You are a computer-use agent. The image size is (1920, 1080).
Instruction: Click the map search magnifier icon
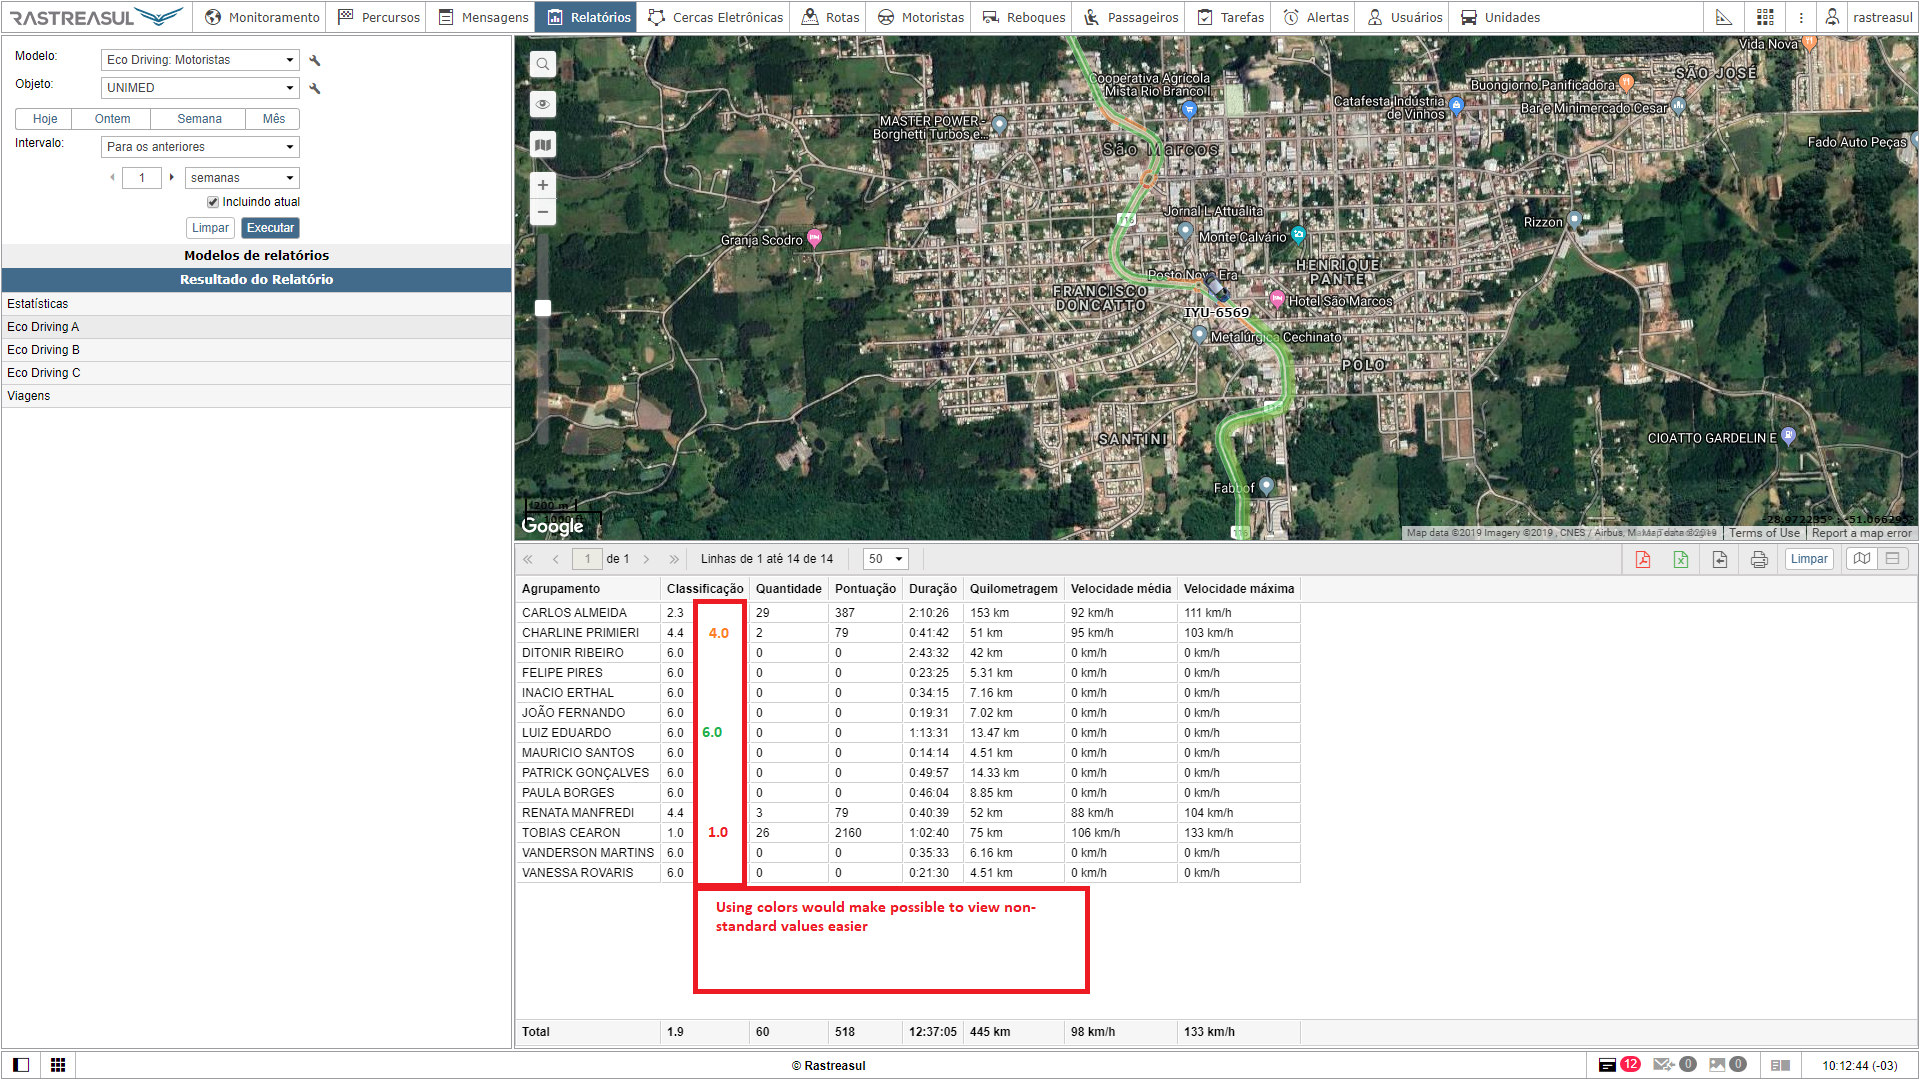542,64
